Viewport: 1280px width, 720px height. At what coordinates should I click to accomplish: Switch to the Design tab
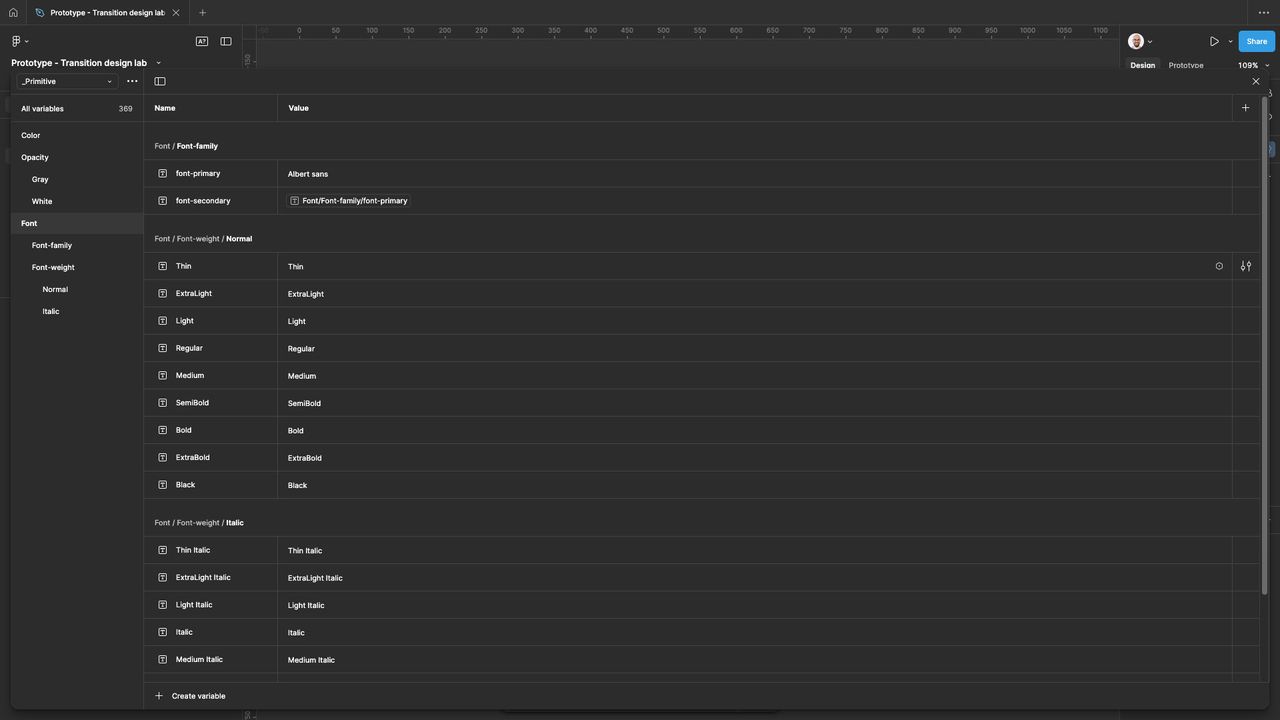pos(1142,65)
